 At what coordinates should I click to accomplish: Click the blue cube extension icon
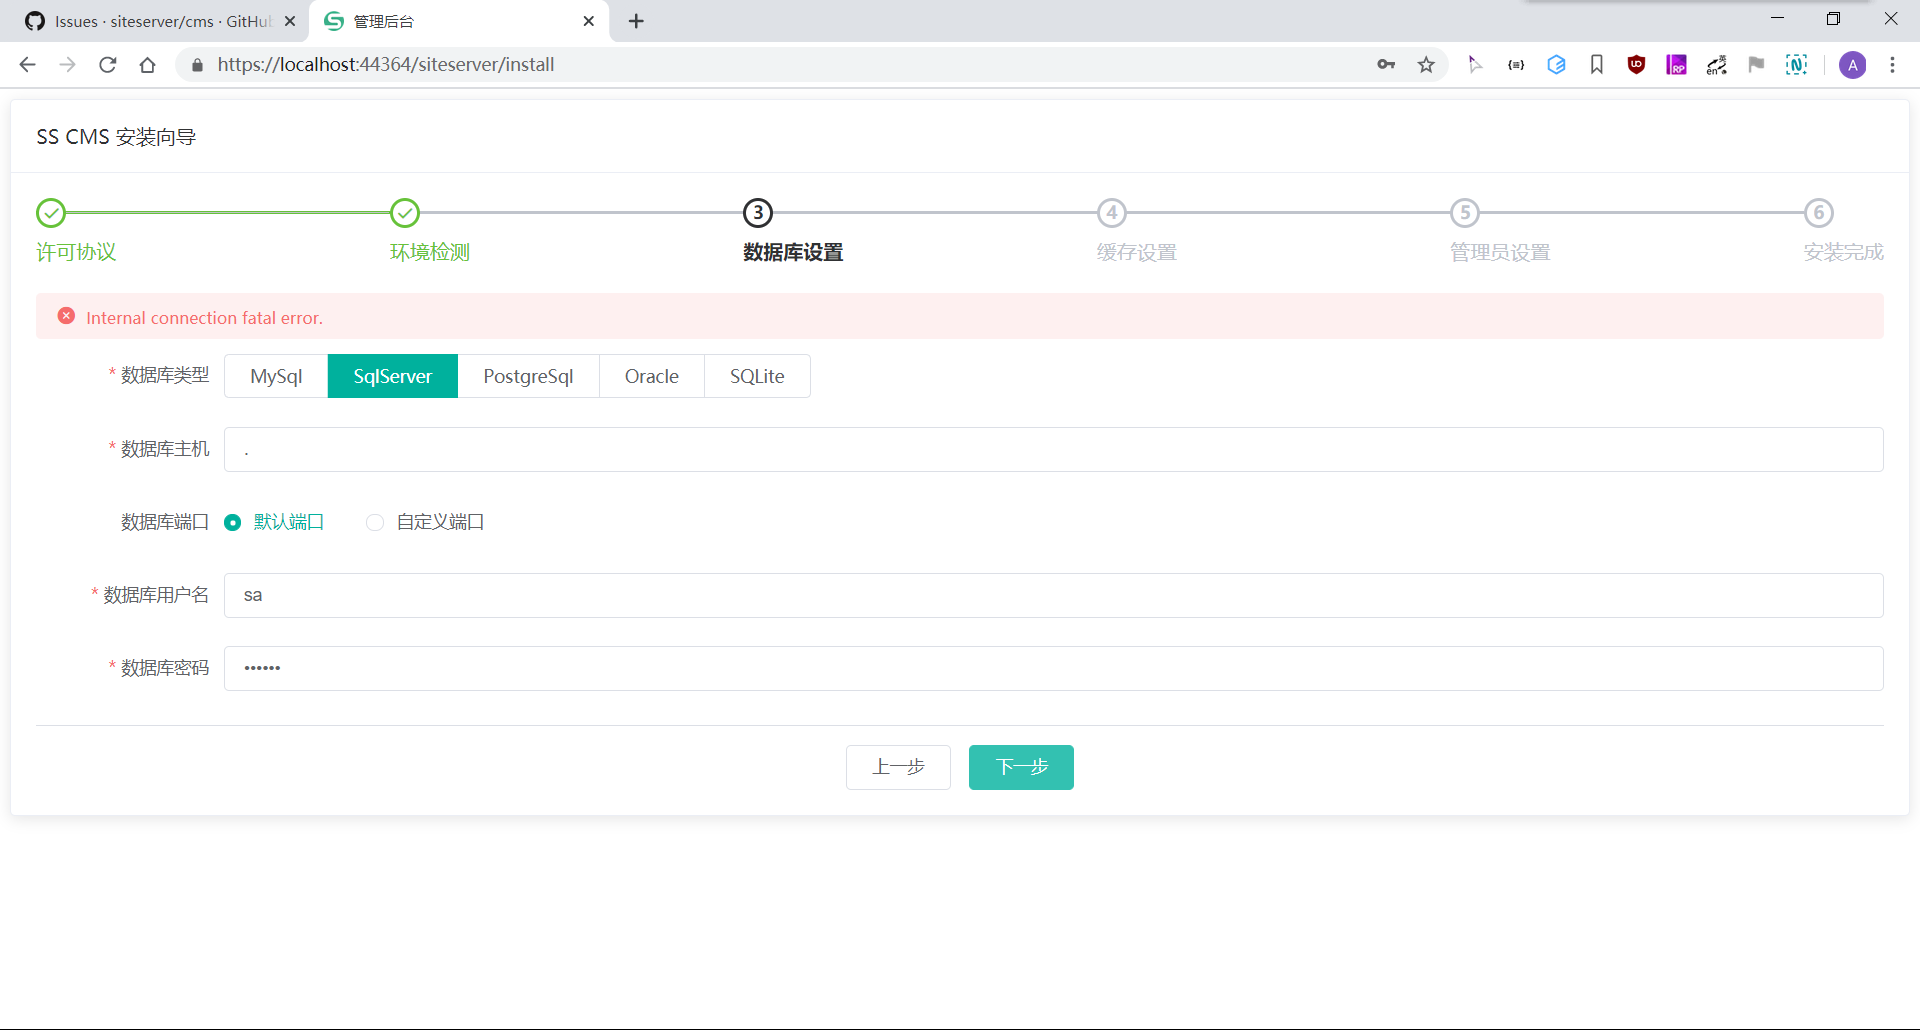(1556, 65)
